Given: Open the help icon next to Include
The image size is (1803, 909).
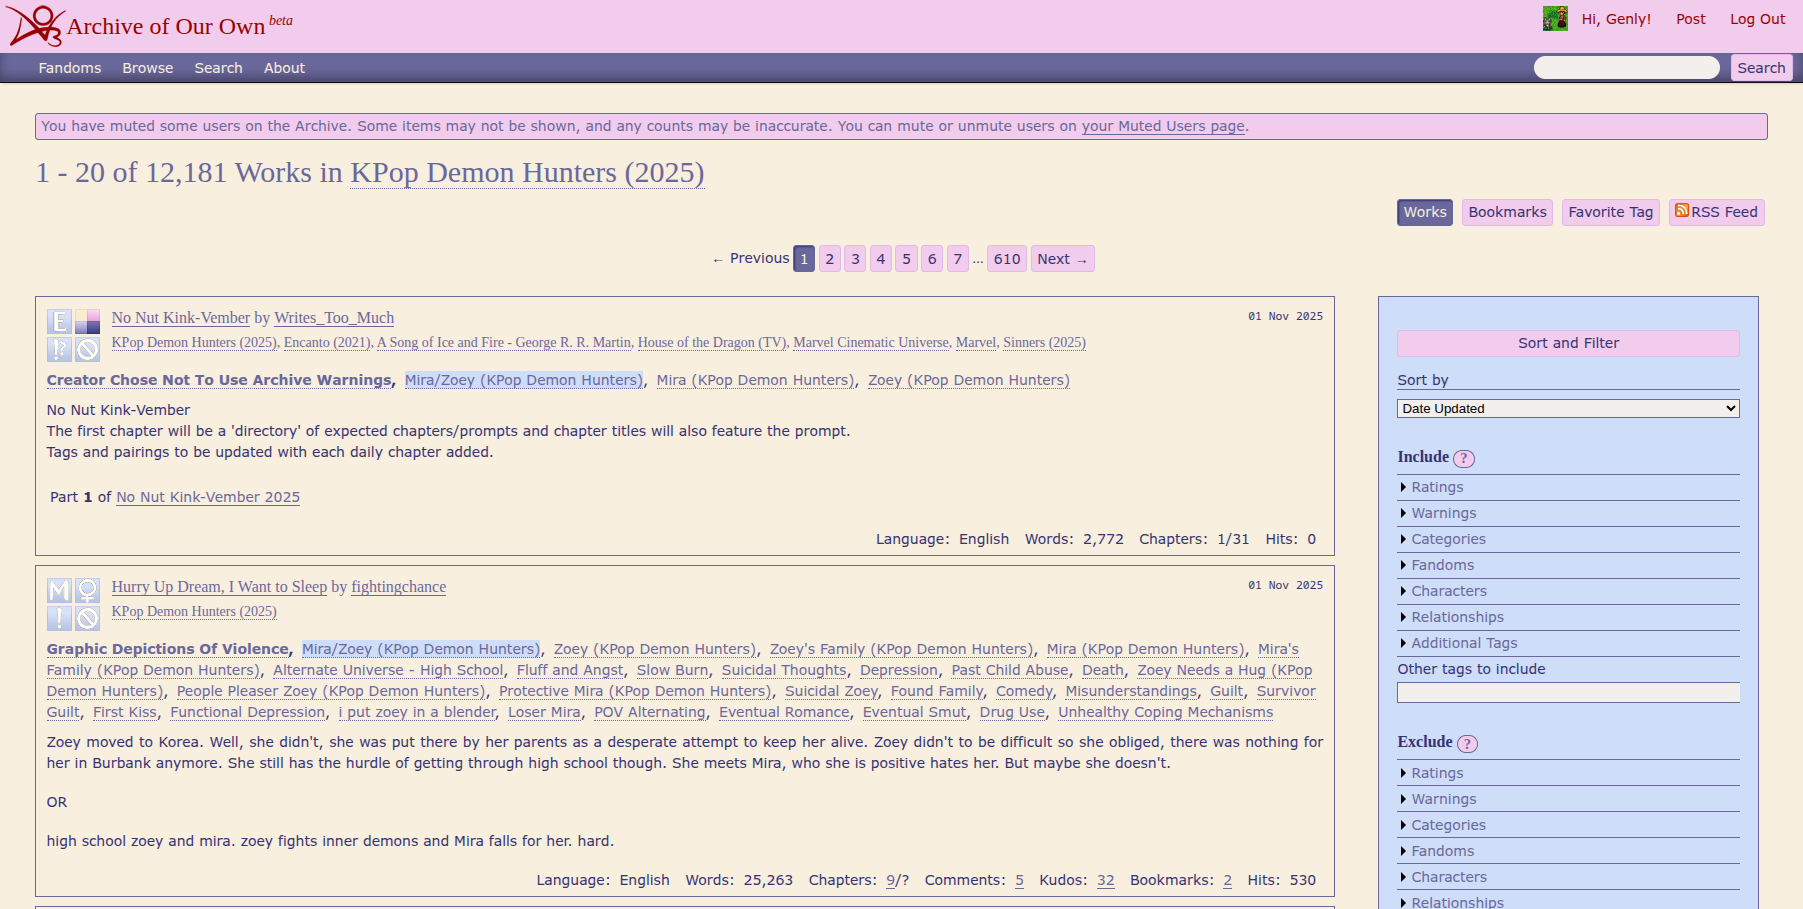Looking at the screenshot, I should (1463, 459).
